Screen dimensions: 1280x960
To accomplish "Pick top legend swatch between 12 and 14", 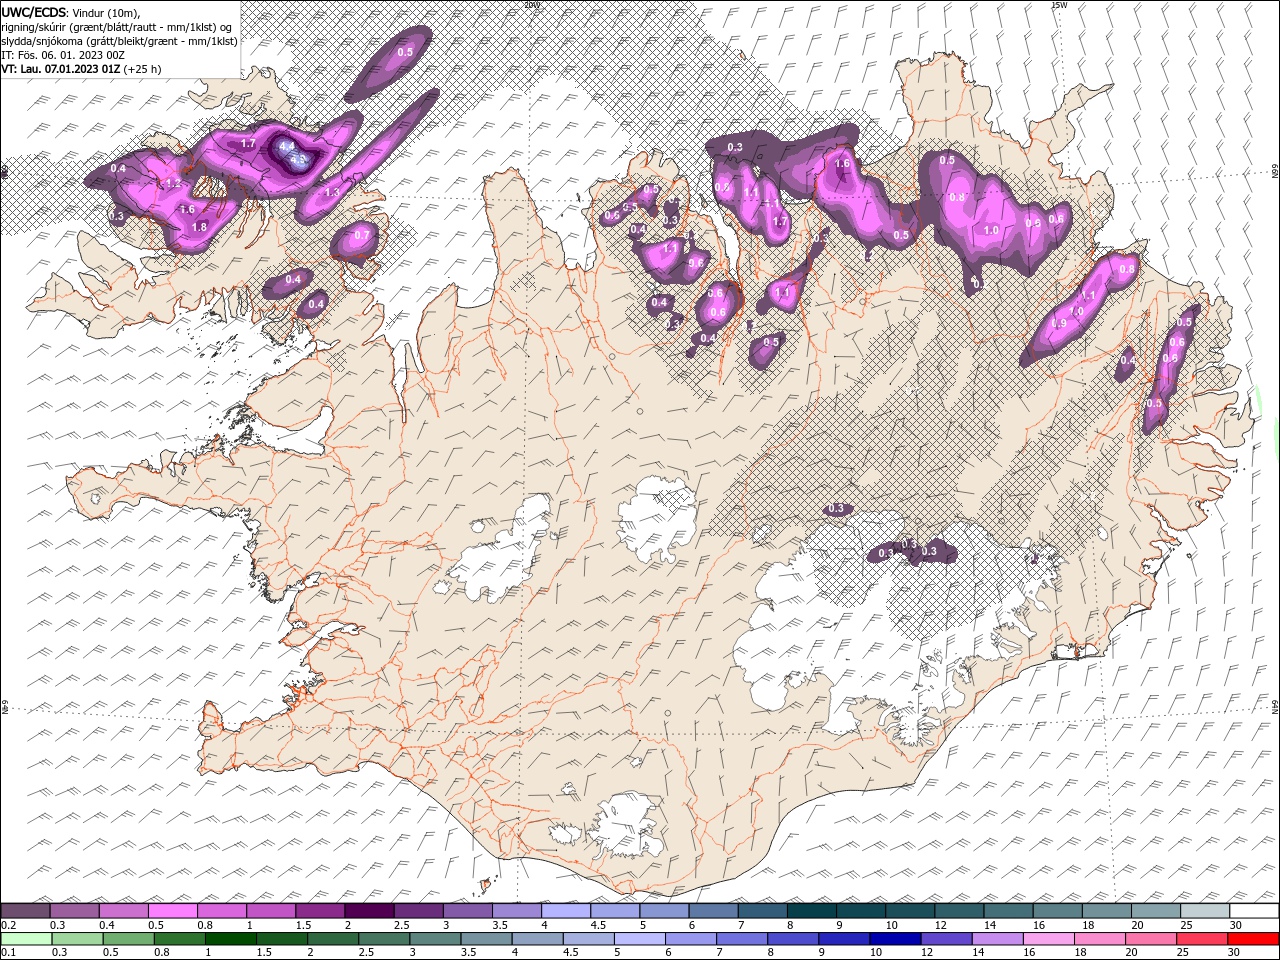I will click(959, 911).
